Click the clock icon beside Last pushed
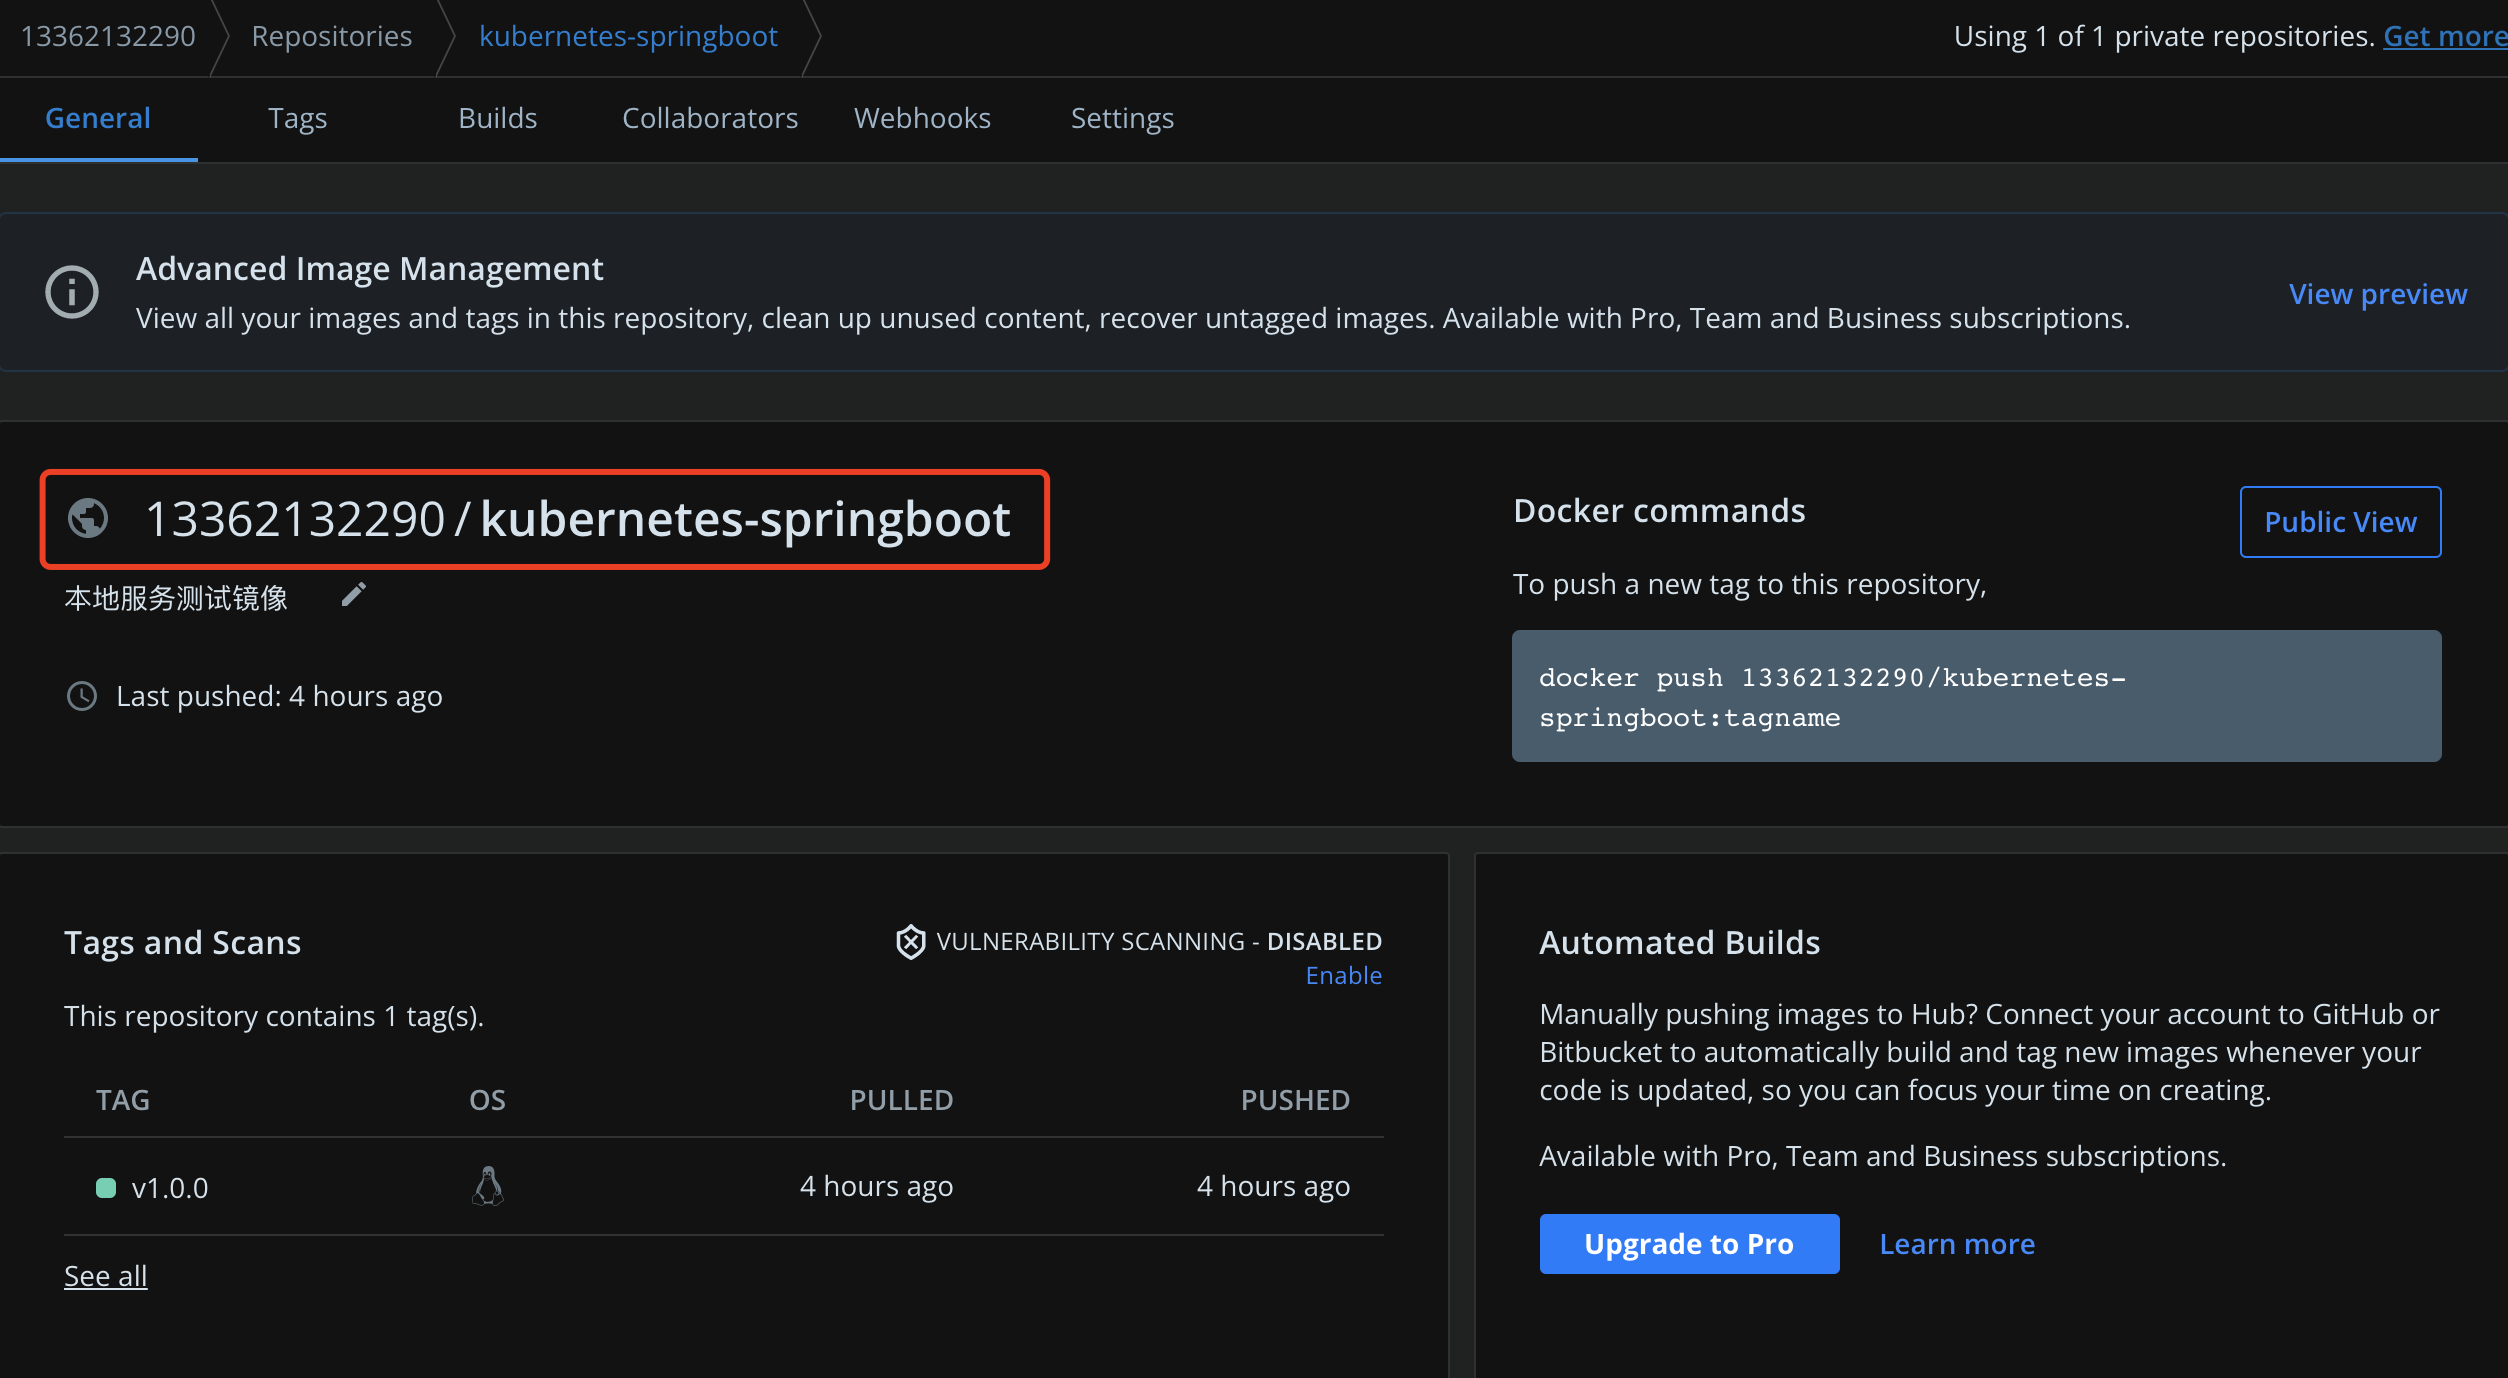 82,696
